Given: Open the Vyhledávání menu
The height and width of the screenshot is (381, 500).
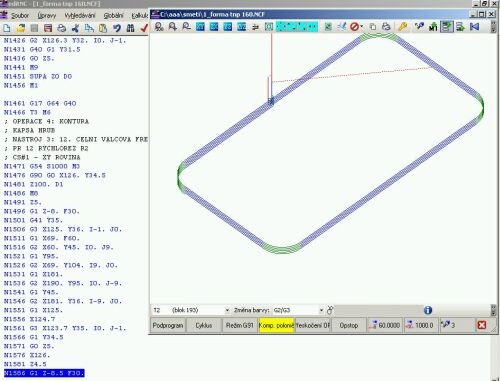Looking at the screenshot, I should click(80, 16).
